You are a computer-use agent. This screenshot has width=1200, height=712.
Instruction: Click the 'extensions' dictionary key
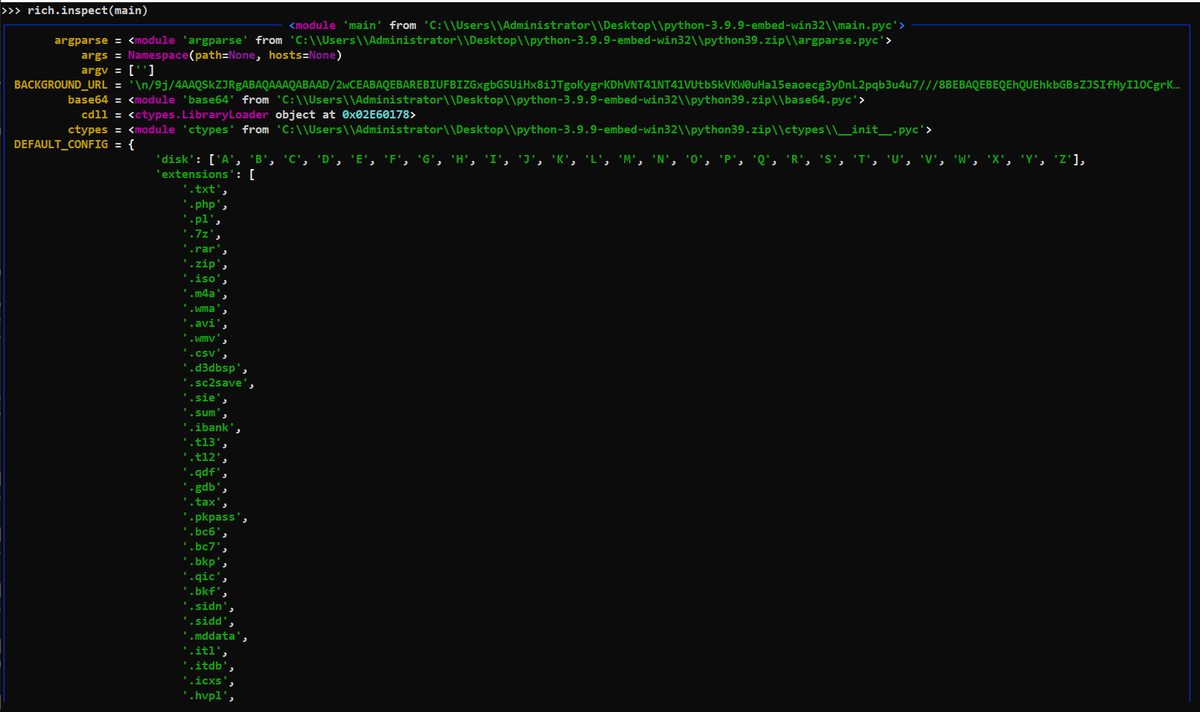point(198,175)
